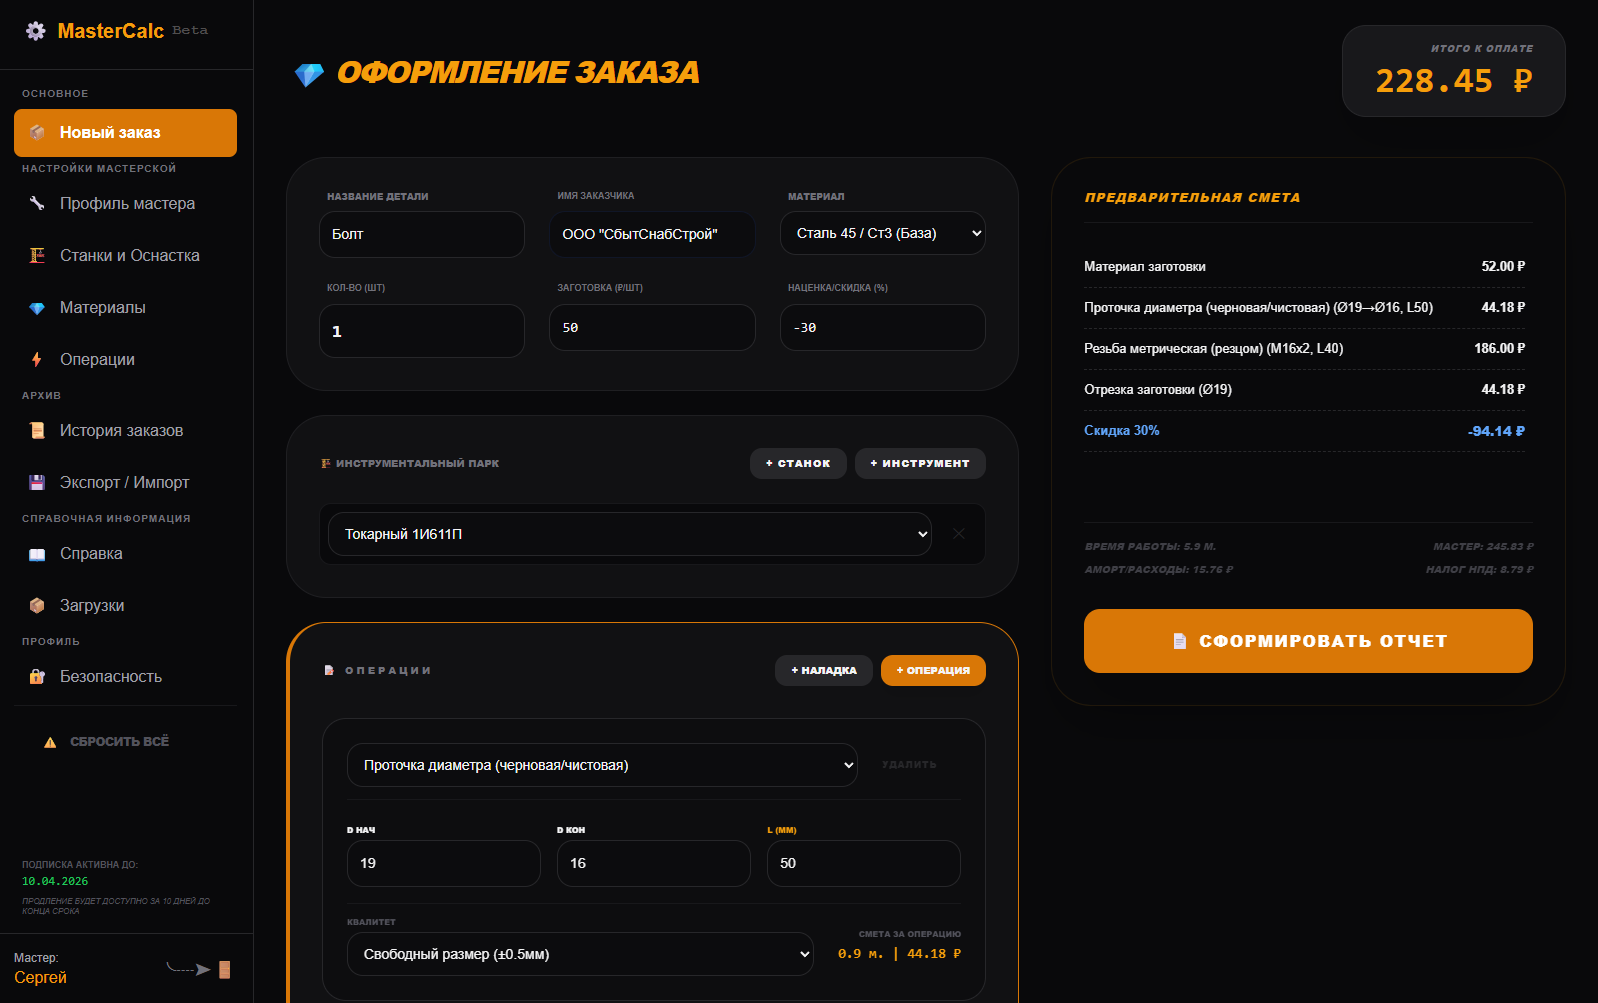Click the wrench icon for Профиль мастера
Image resolution: width=1598 pixels, height=1003 pixels.
point(37,203)
